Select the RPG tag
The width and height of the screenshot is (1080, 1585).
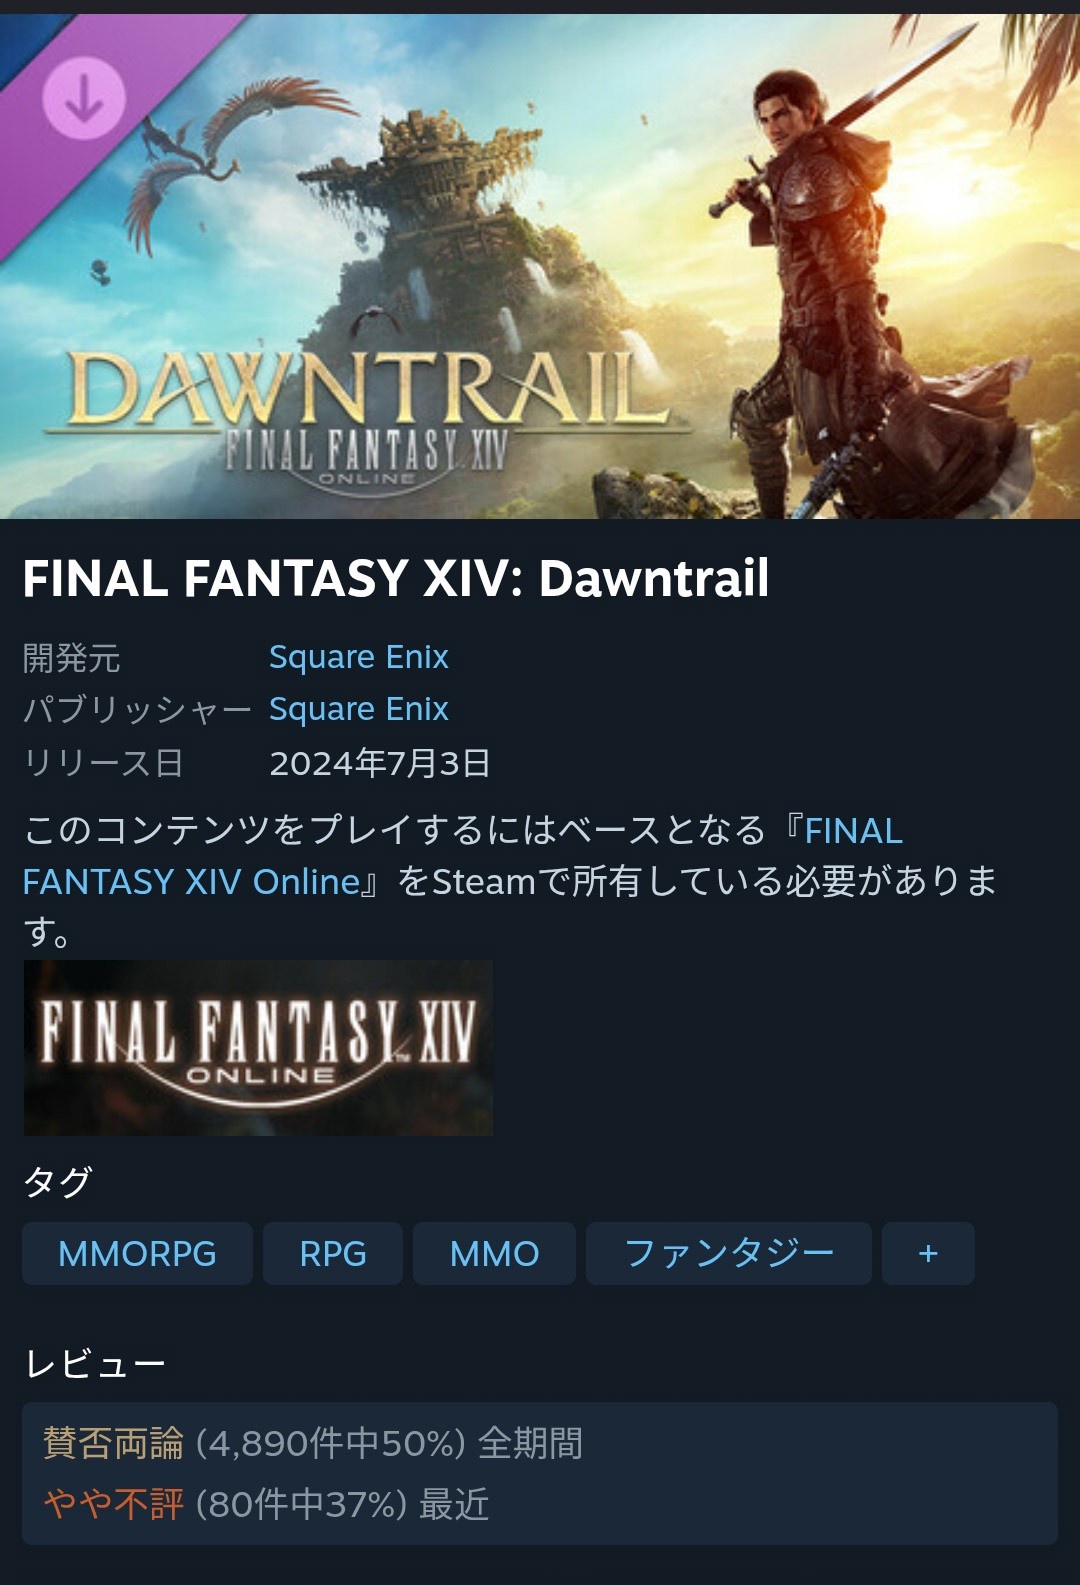click(333, 1253)
